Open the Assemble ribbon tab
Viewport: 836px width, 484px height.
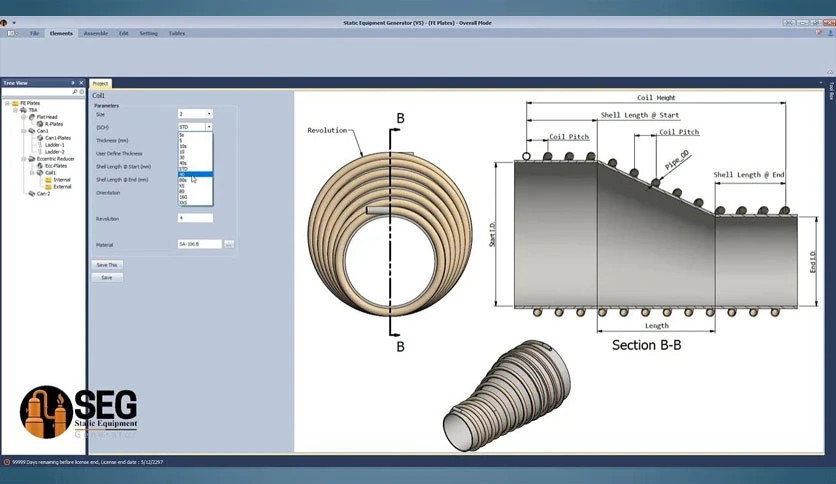96,33
